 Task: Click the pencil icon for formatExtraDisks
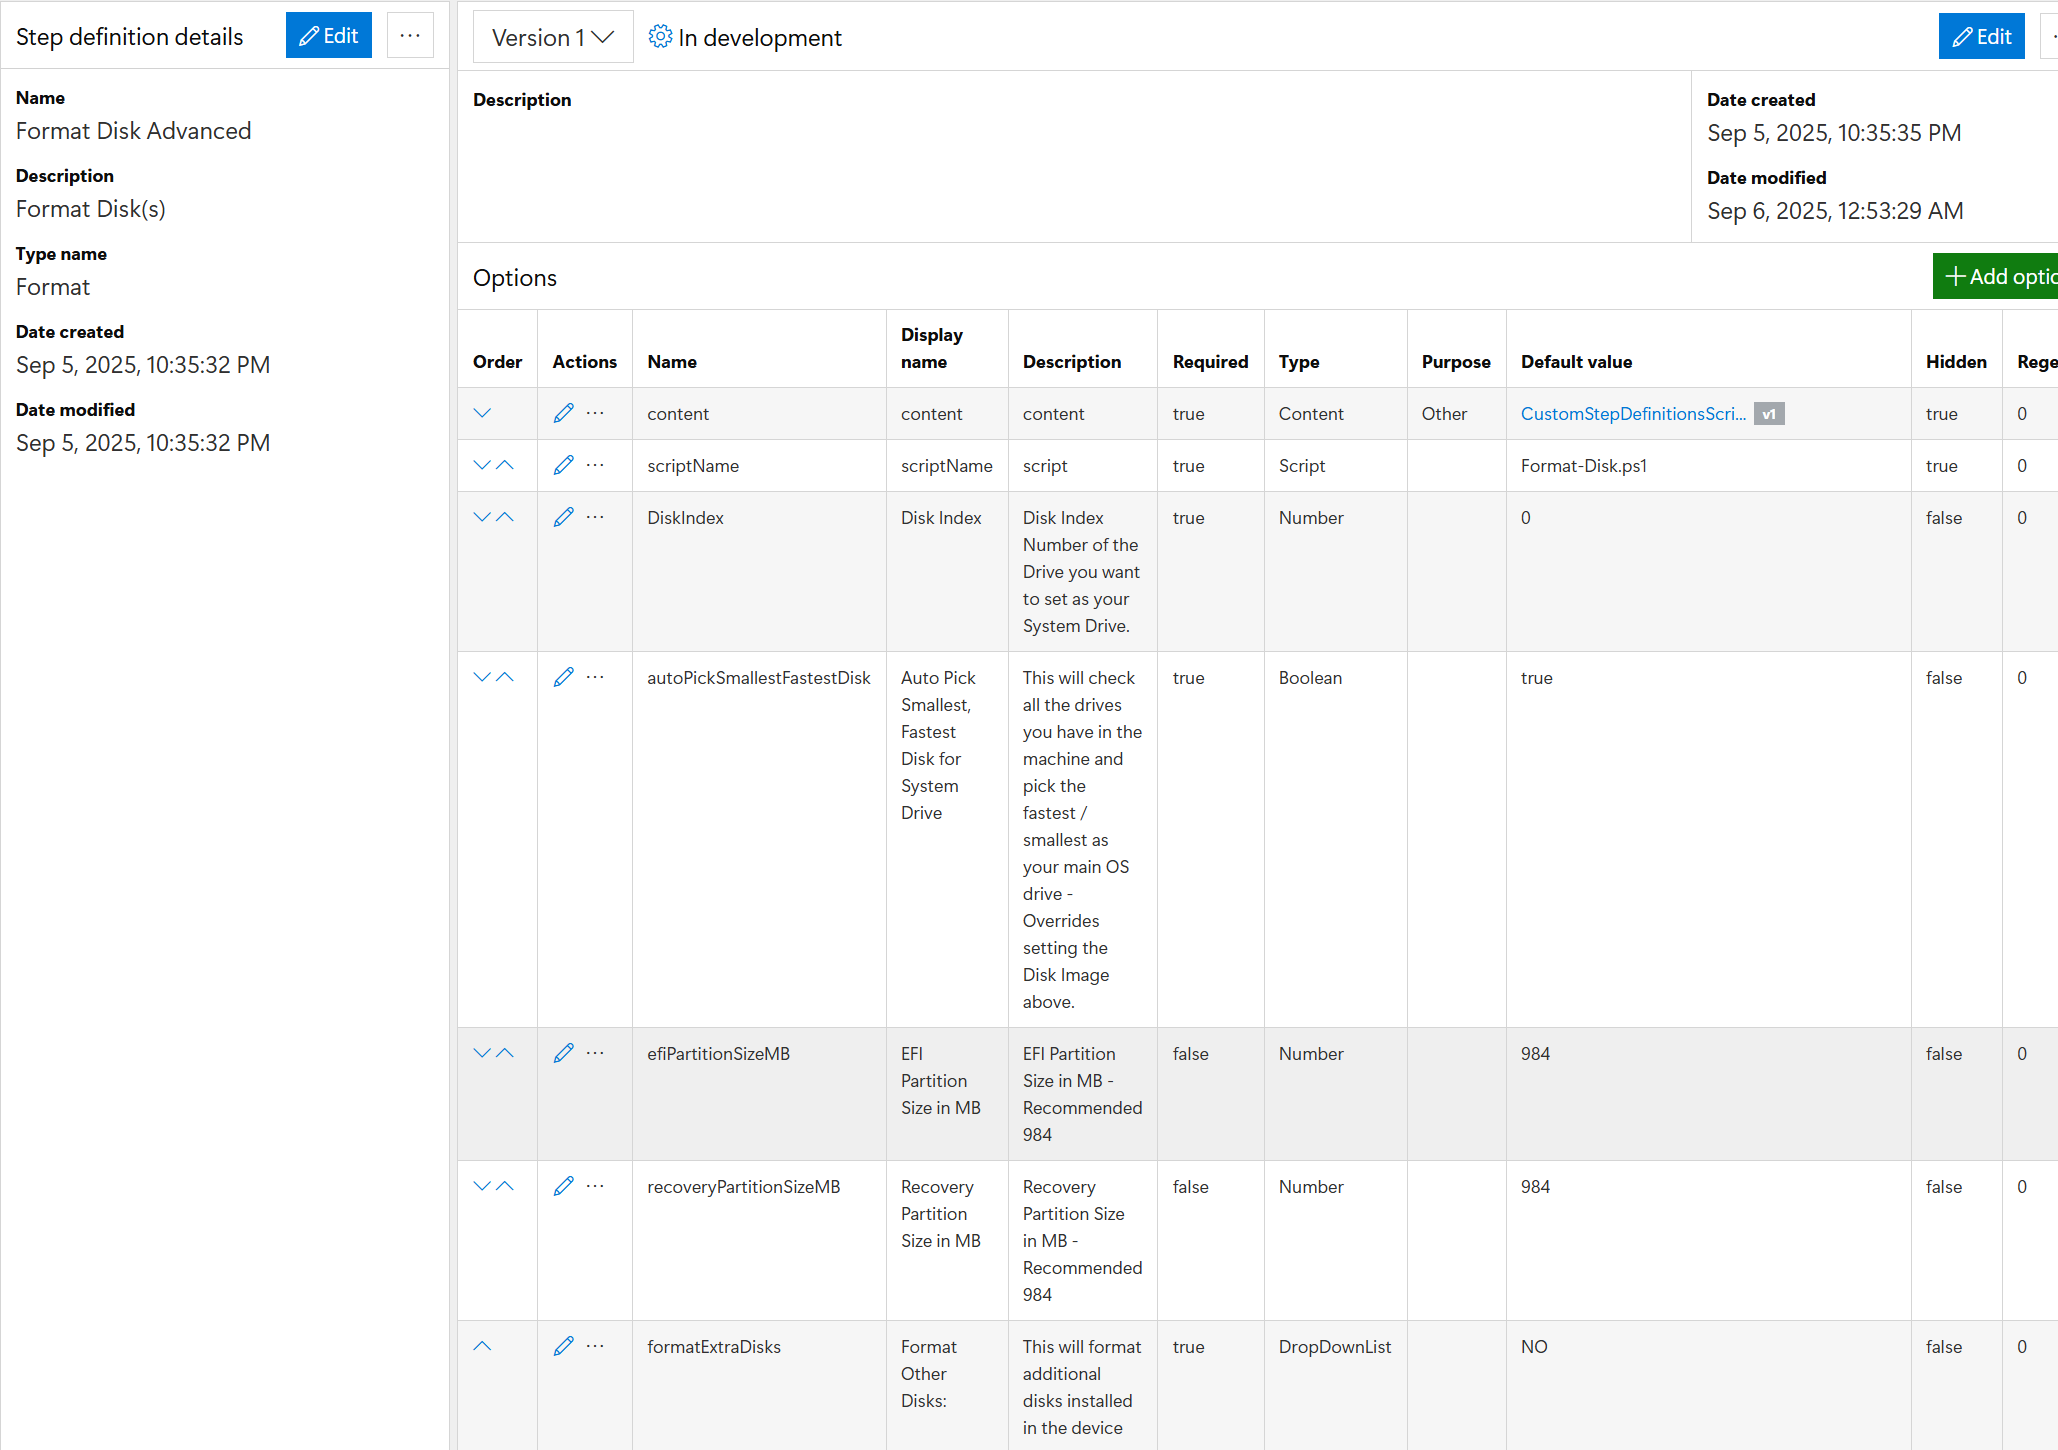tap(564, 1346)
